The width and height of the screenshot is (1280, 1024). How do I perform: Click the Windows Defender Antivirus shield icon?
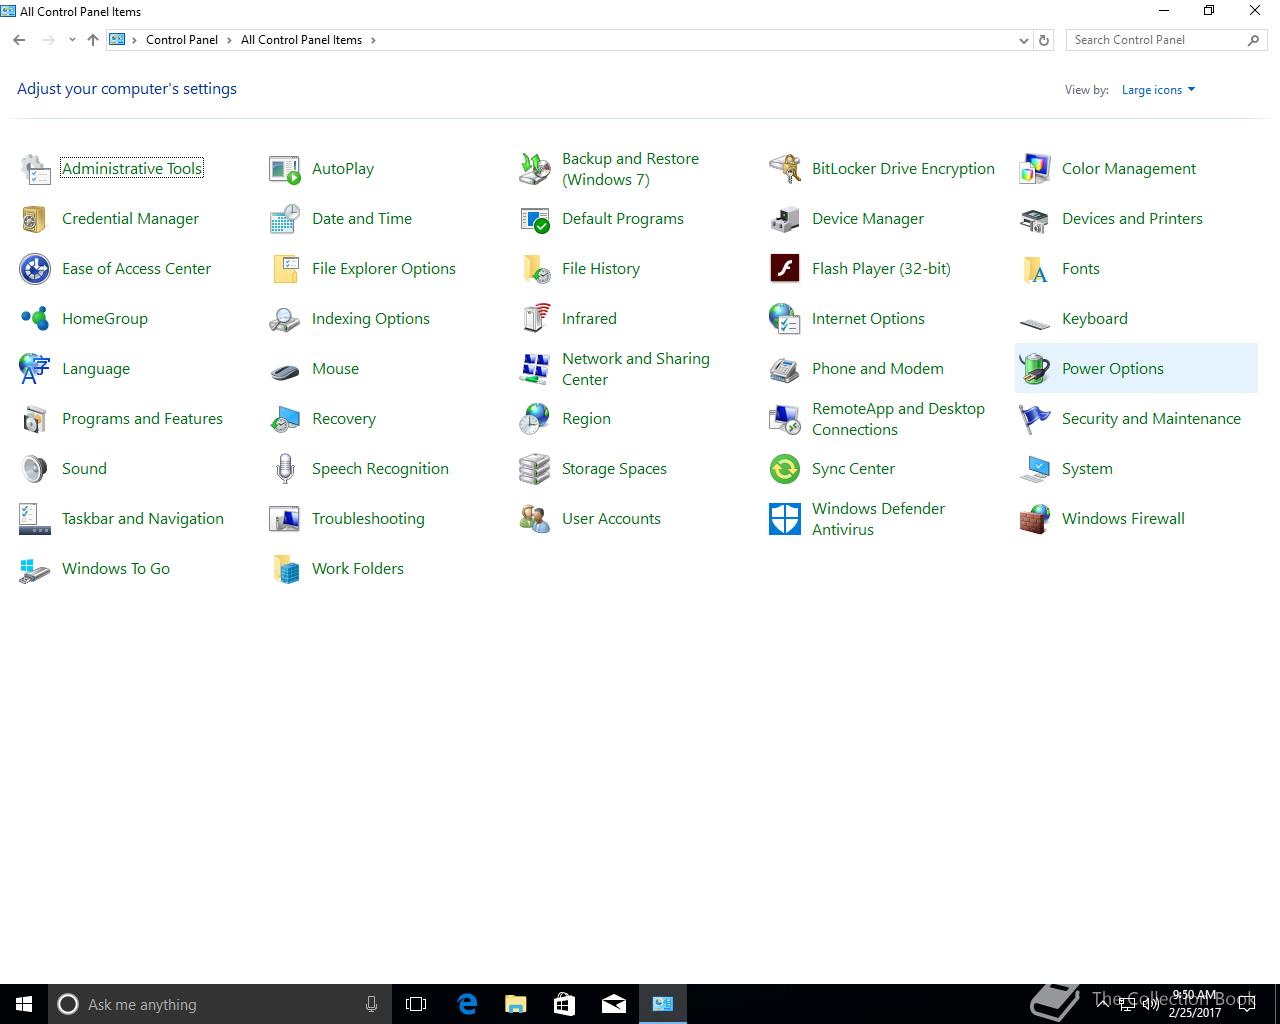click(x=785, y=519)
